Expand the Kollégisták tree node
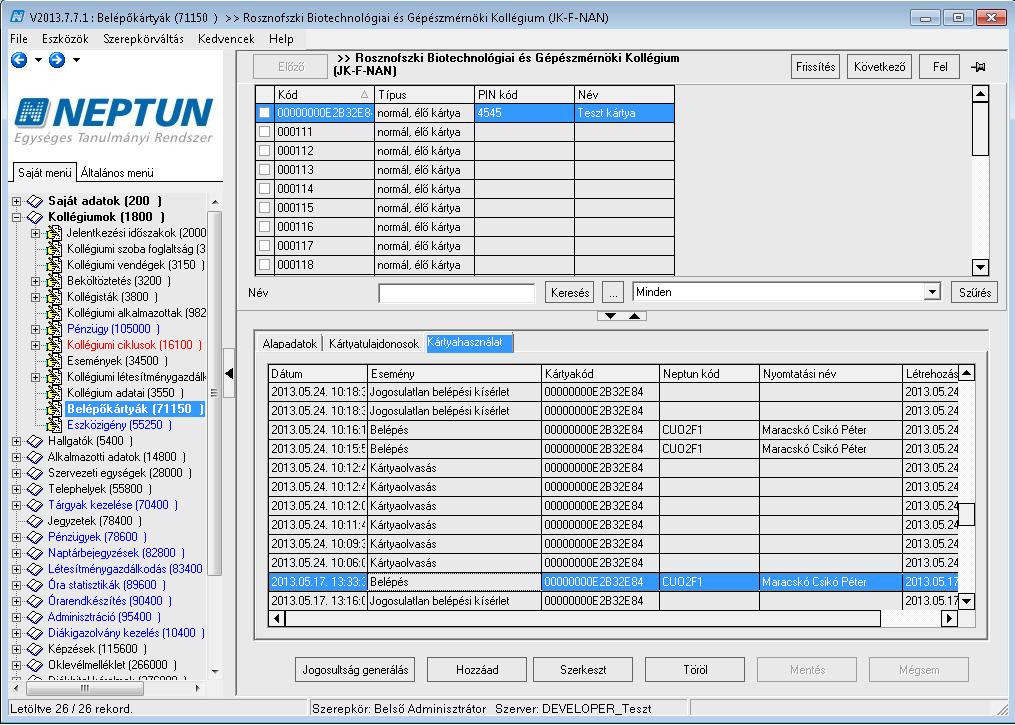The image size is (1015, 725). (36, 297)
